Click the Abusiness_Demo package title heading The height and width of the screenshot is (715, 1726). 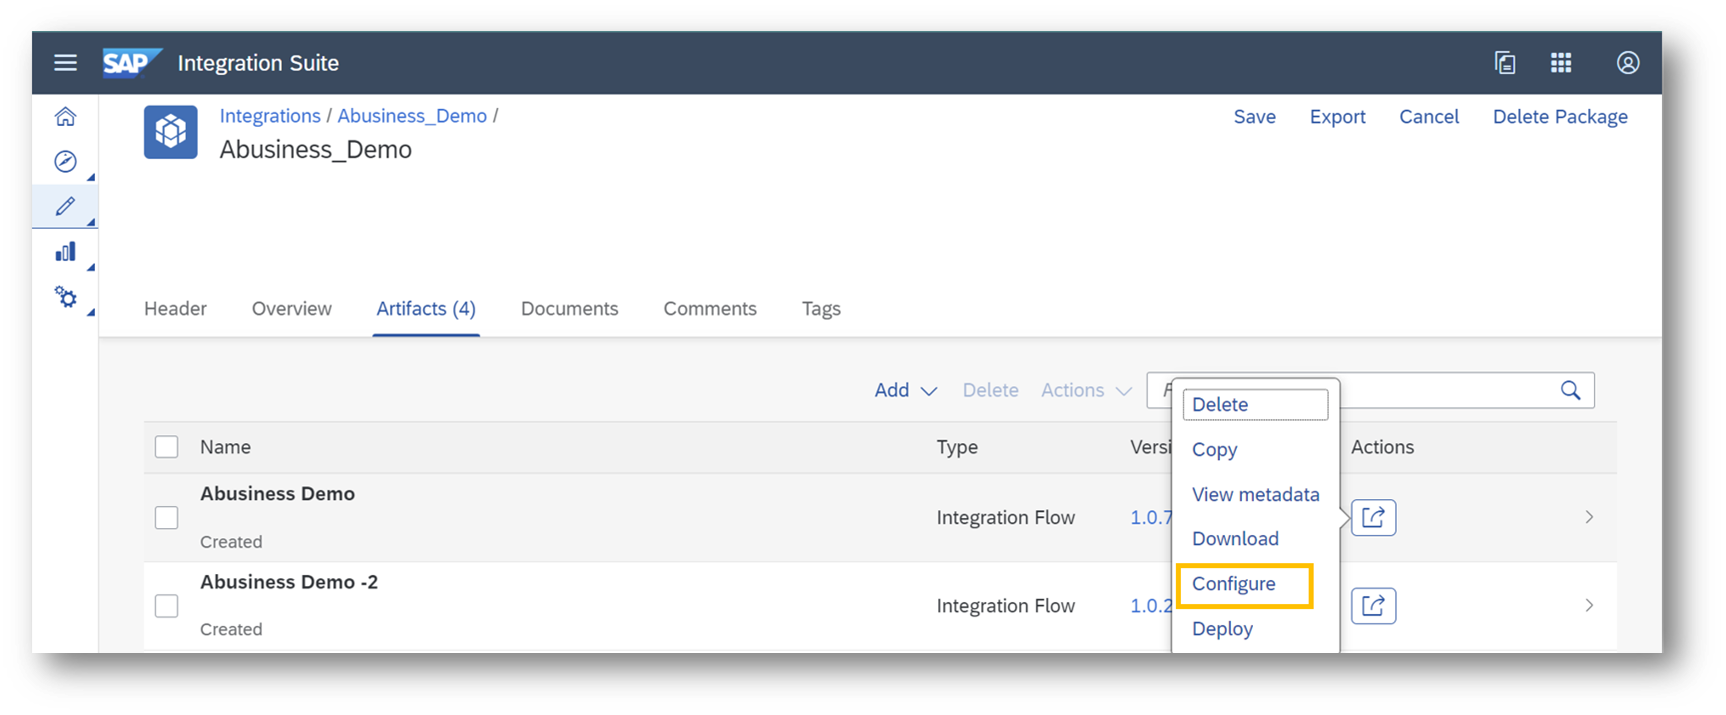tap(315, 150)
